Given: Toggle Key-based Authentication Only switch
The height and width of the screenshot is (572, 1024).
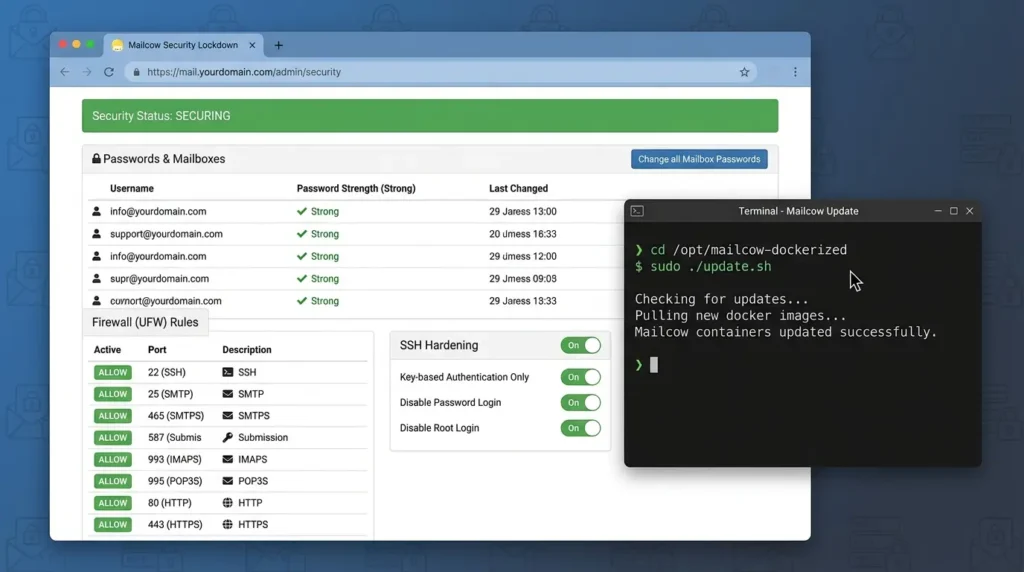Looking at the screenshot, I should point(581,377).
